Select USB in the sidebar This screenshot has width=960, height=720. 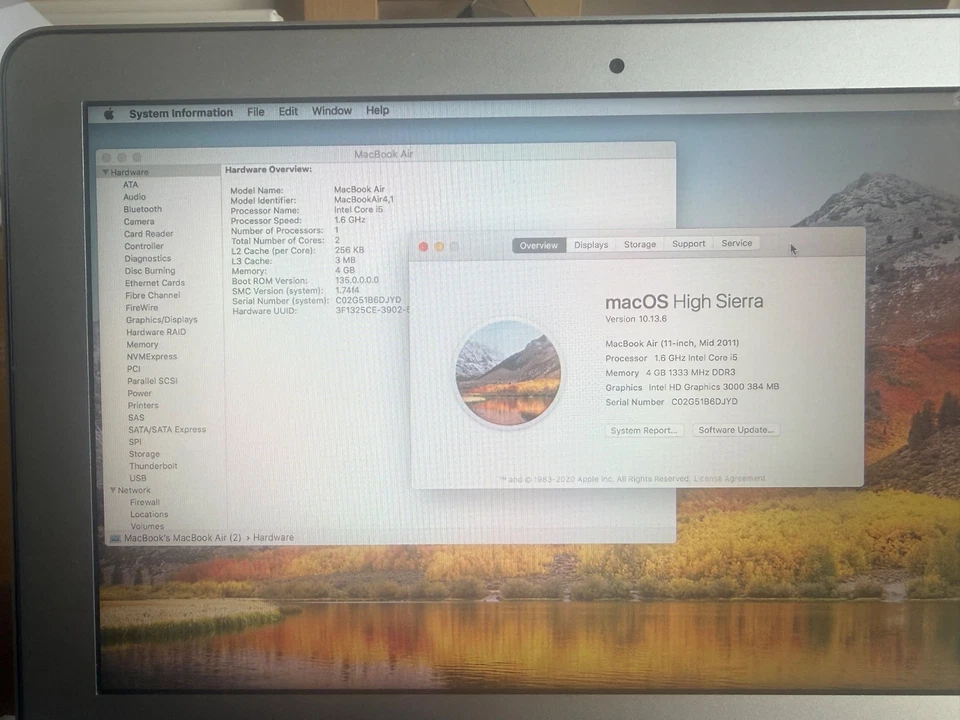point(138,478)
